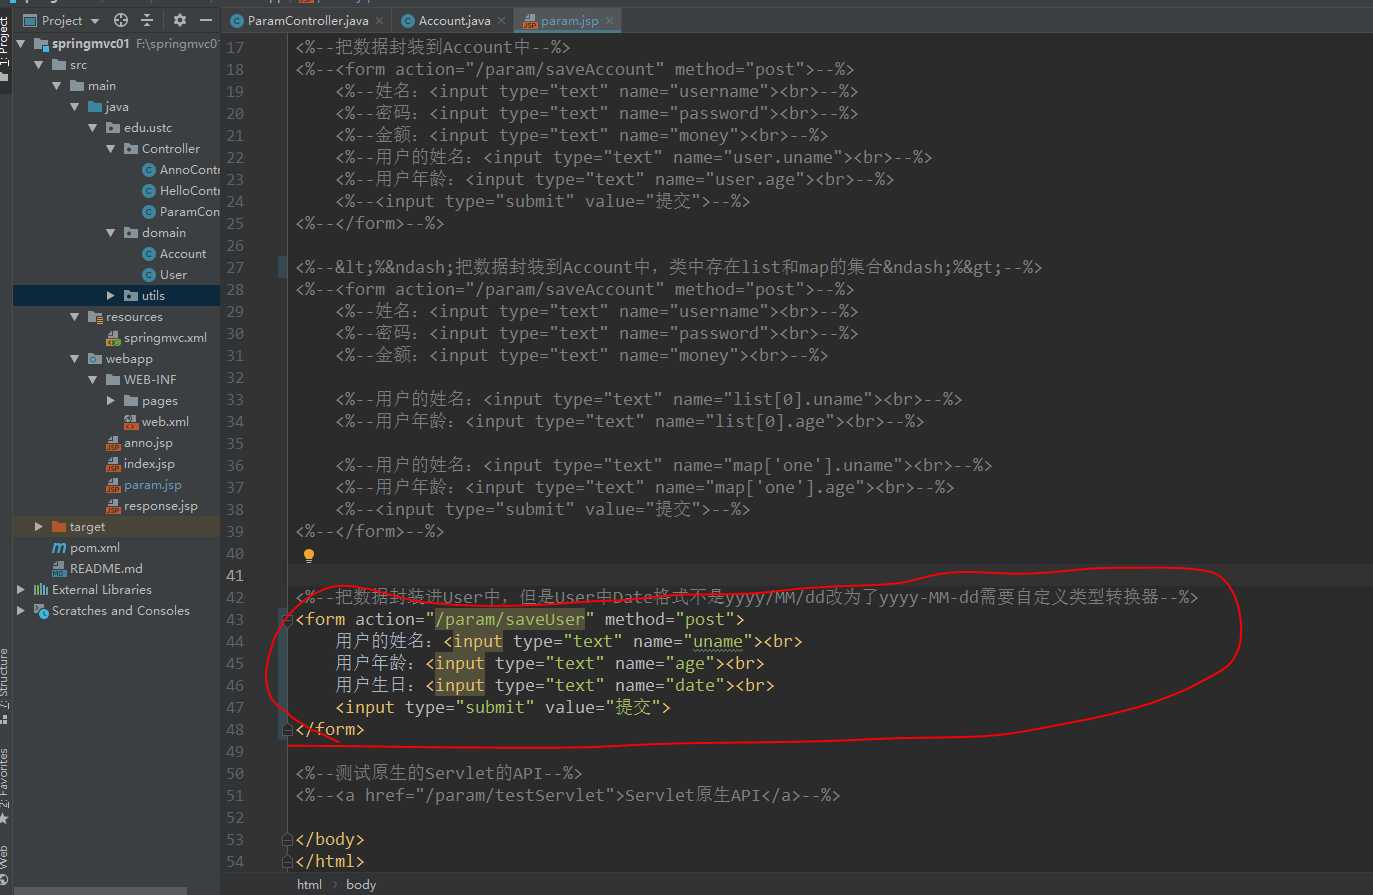Click pom.xml Maven icon
Image resolution: width=1373 pixels, height=895 pixels.
[59, 548]
